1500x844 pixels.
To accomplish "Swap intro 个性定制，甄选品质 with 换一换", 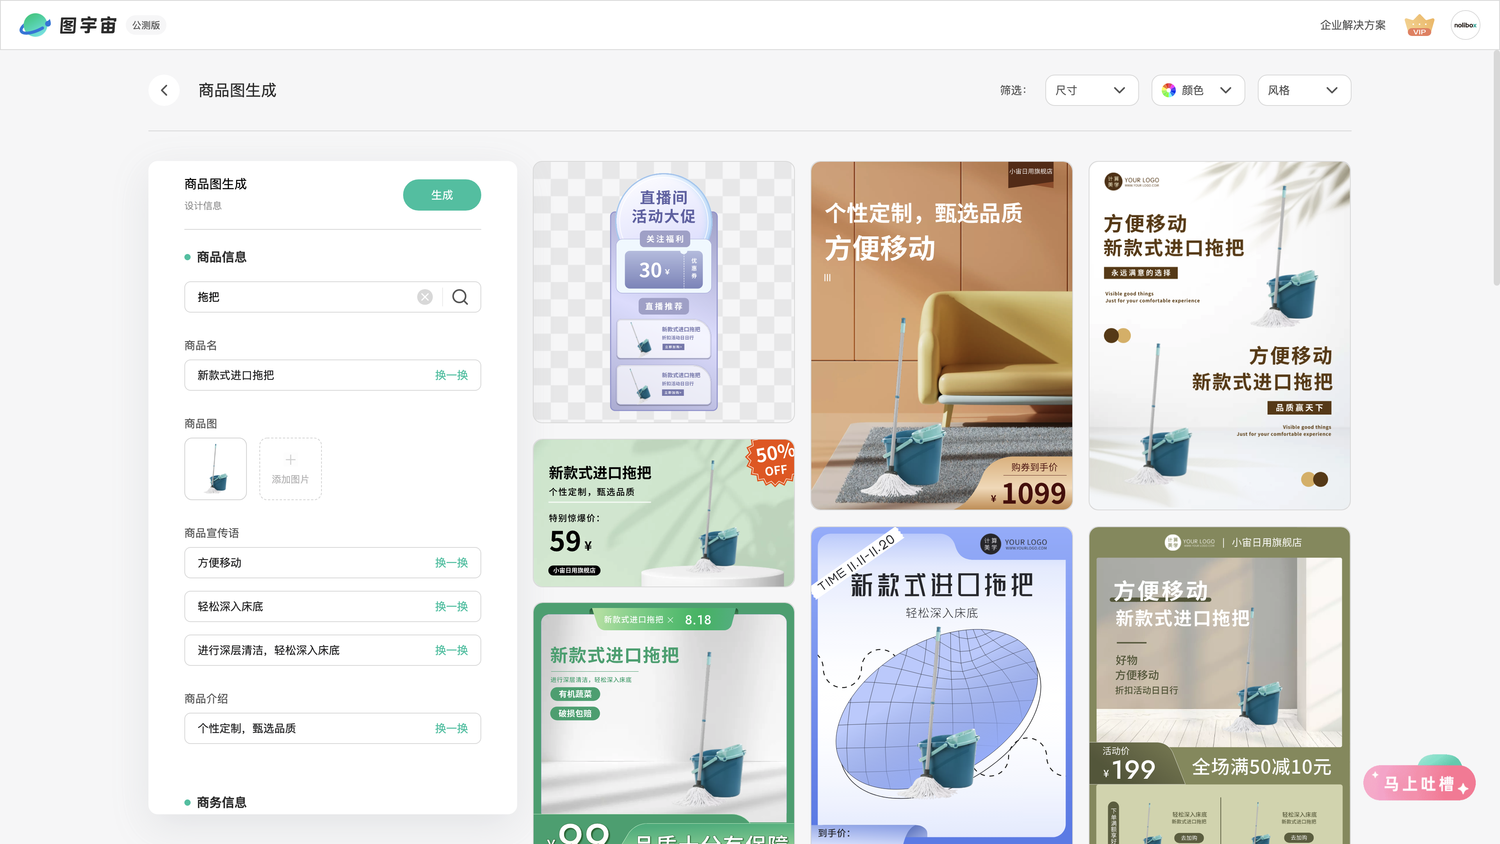I will pyautogui.click(x=451, y=728).
